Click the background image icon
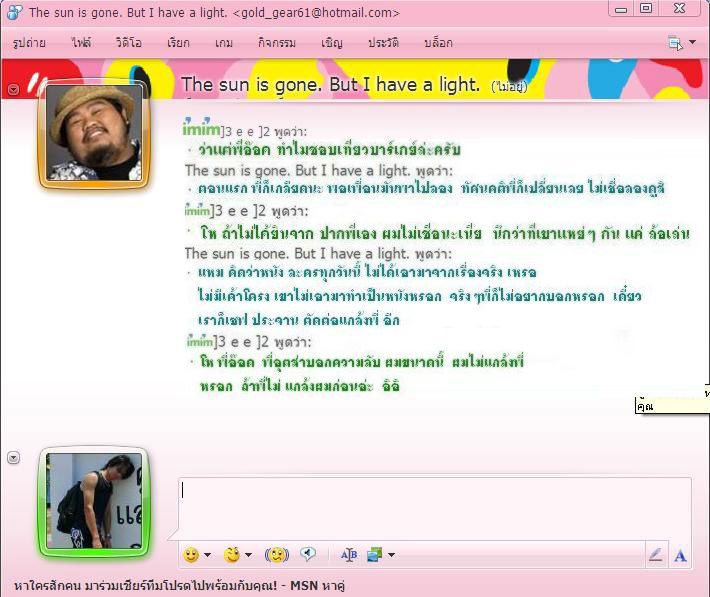Image resolution: width=710 pixels, height=597 pixels. tap(375, 554)
